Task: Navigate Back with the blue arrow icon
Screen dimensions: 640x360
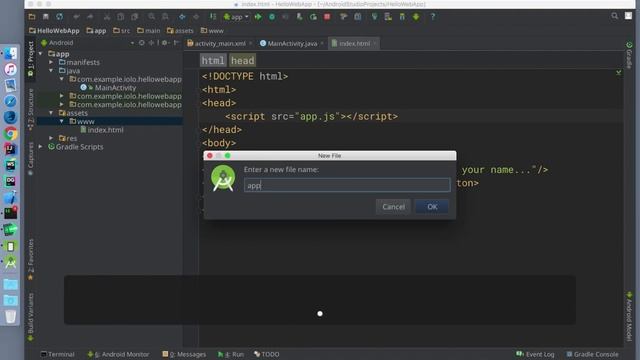Action: pos(182,17)
